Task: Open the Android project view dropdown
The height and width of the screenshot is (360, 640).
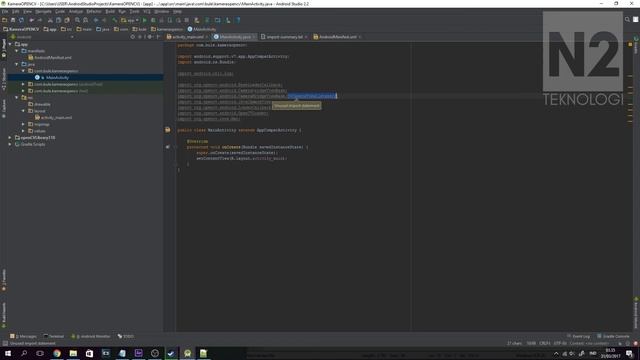Action: coord(43,37)
